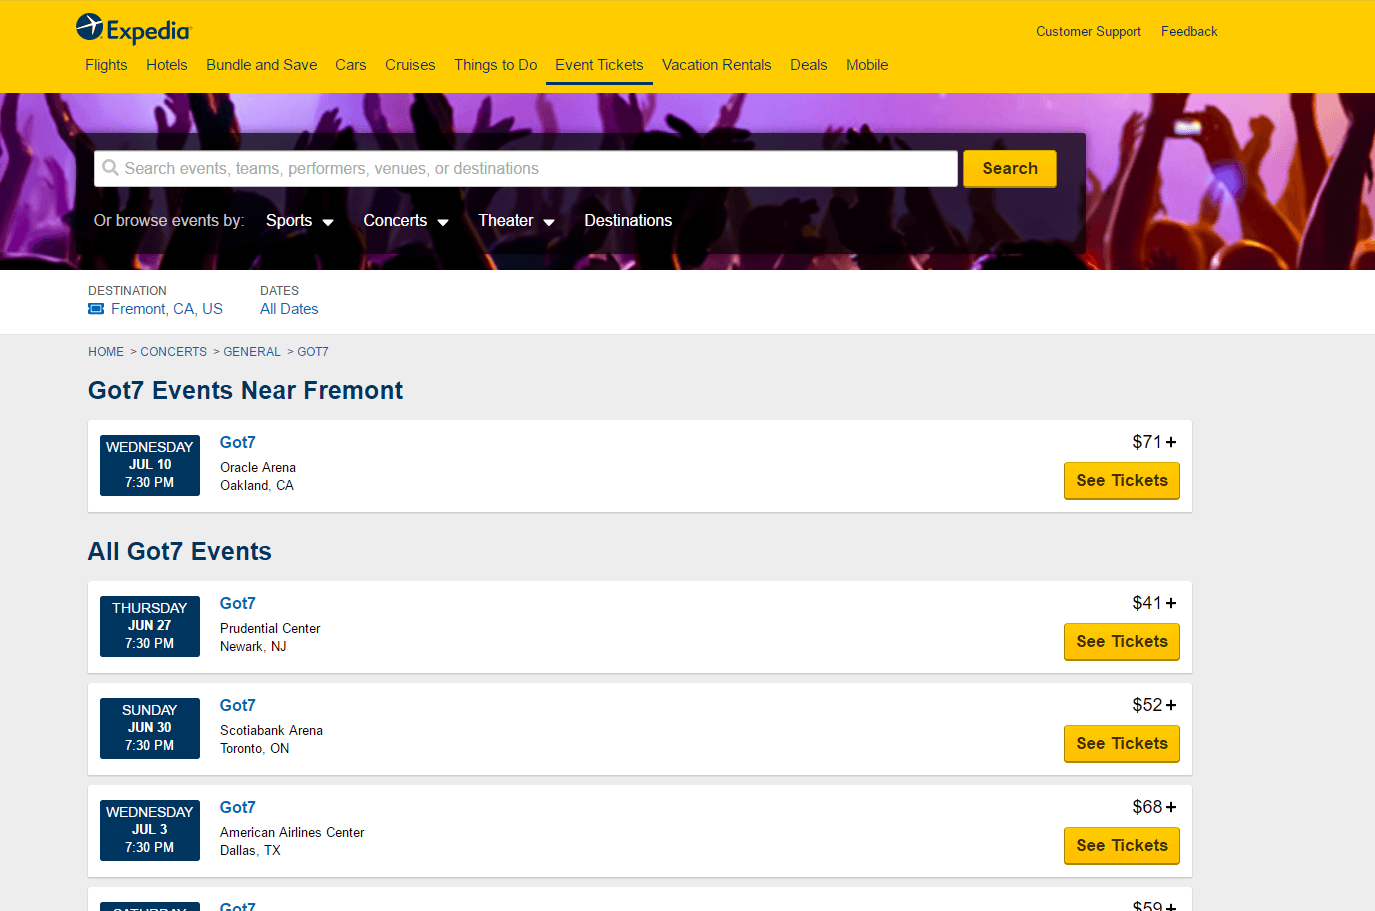Image resolution: width=1375 pixels, height=911 pixels.
Task: Open the All Dates filter
Action: click(289, 309)
